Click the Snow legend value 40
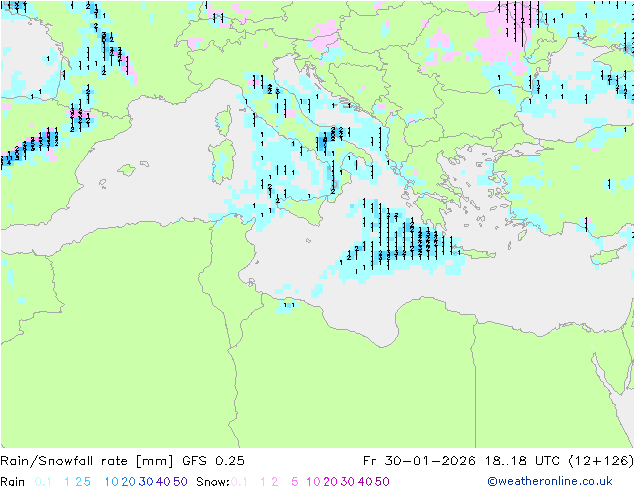 click(365, 482)
